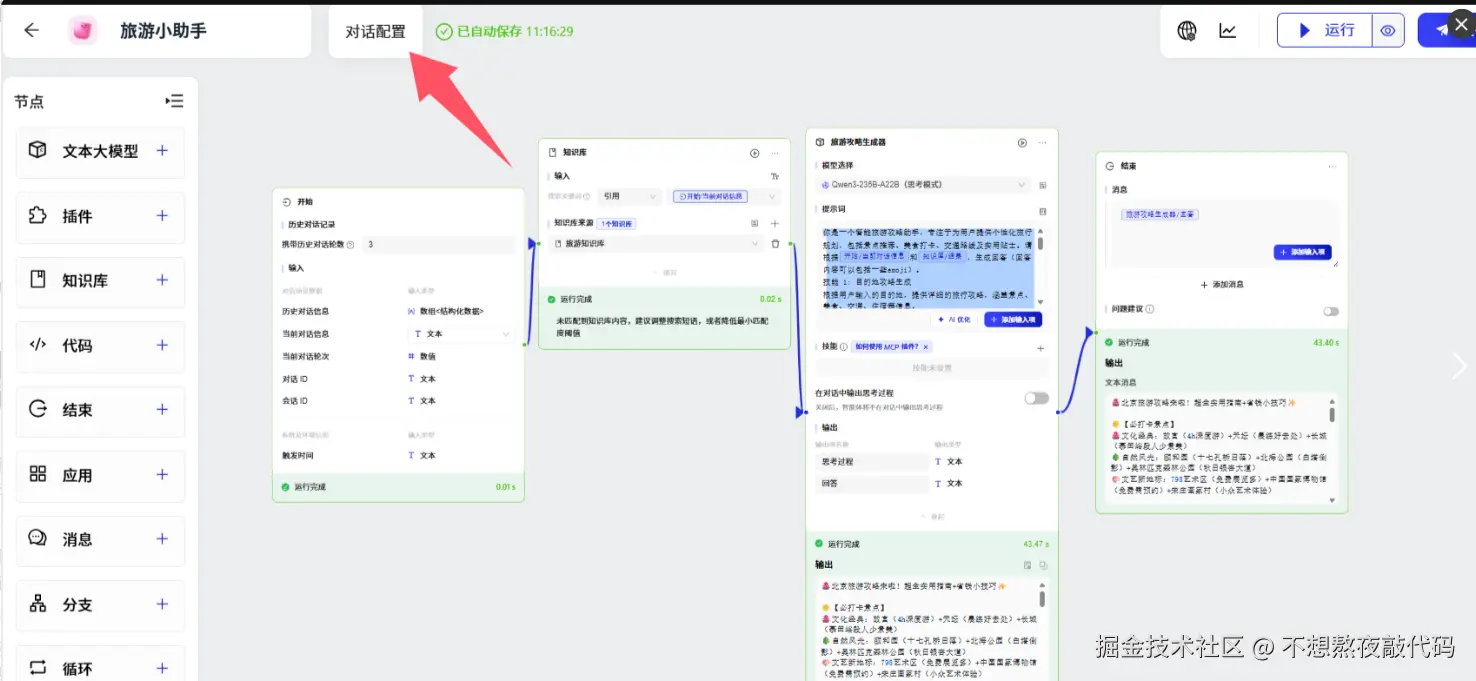Open the Qwen3-235B-A22B model dropdown
Image resolution: width=1476 pixels, height=681 pixels.
(x=923, y=185)
